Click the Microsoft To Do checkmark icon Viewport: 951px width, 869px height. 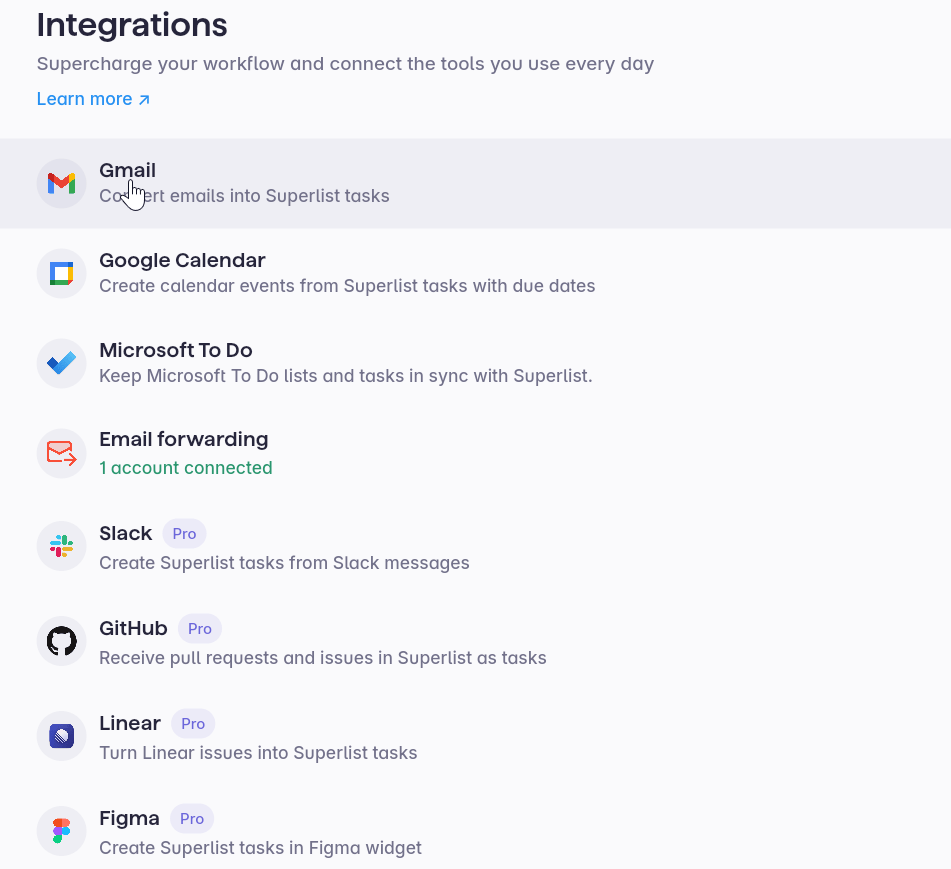point(62,364)
